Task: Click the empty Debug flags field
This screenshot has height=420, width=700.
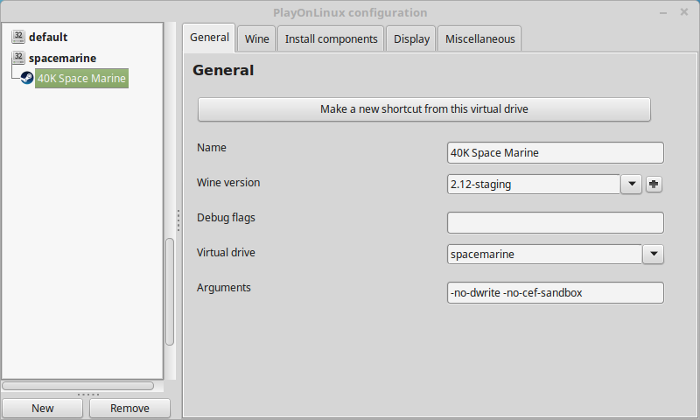Action: point(555,223)
